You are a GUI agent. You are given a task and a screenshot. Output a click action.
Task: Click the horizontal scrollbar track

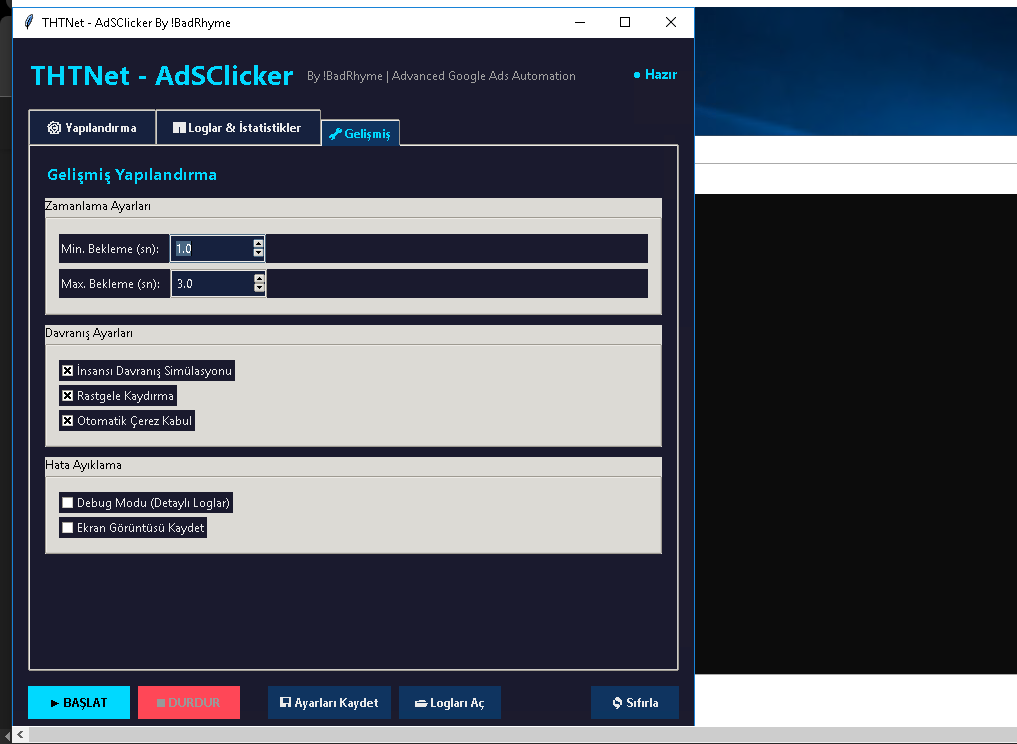[x=522, y=735]
